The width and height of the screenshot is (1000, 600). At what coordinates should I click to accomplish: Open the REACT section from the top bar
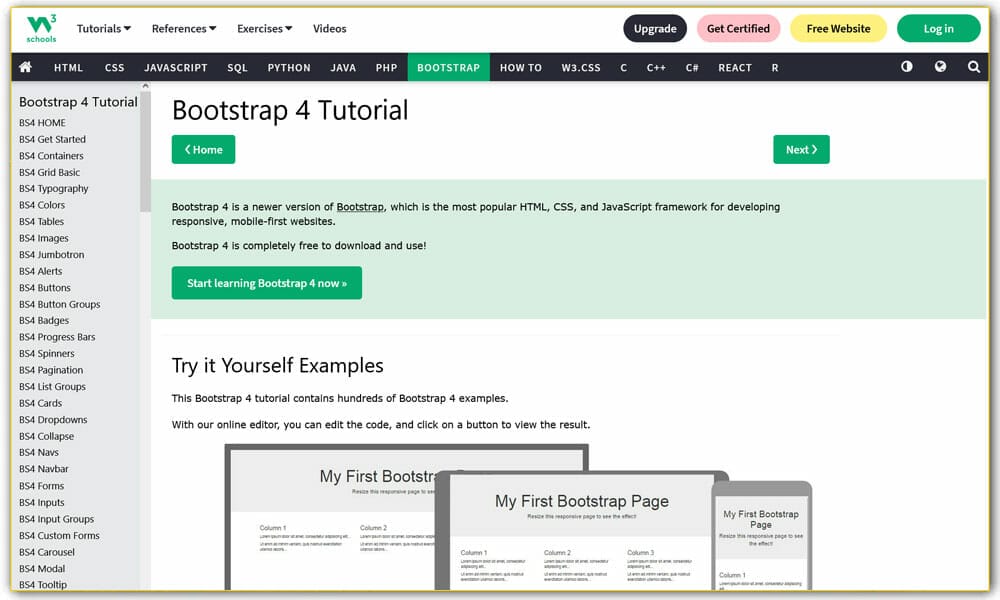[735, 67]
